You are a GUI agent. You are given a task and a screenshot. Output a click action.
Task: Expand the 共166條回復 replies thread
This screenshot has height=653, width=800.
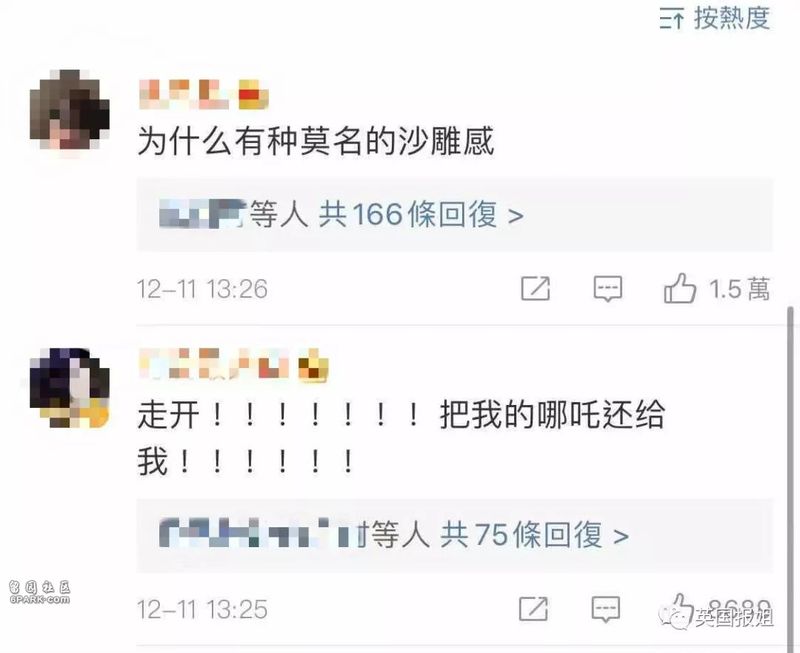click(x=421, y=214)
